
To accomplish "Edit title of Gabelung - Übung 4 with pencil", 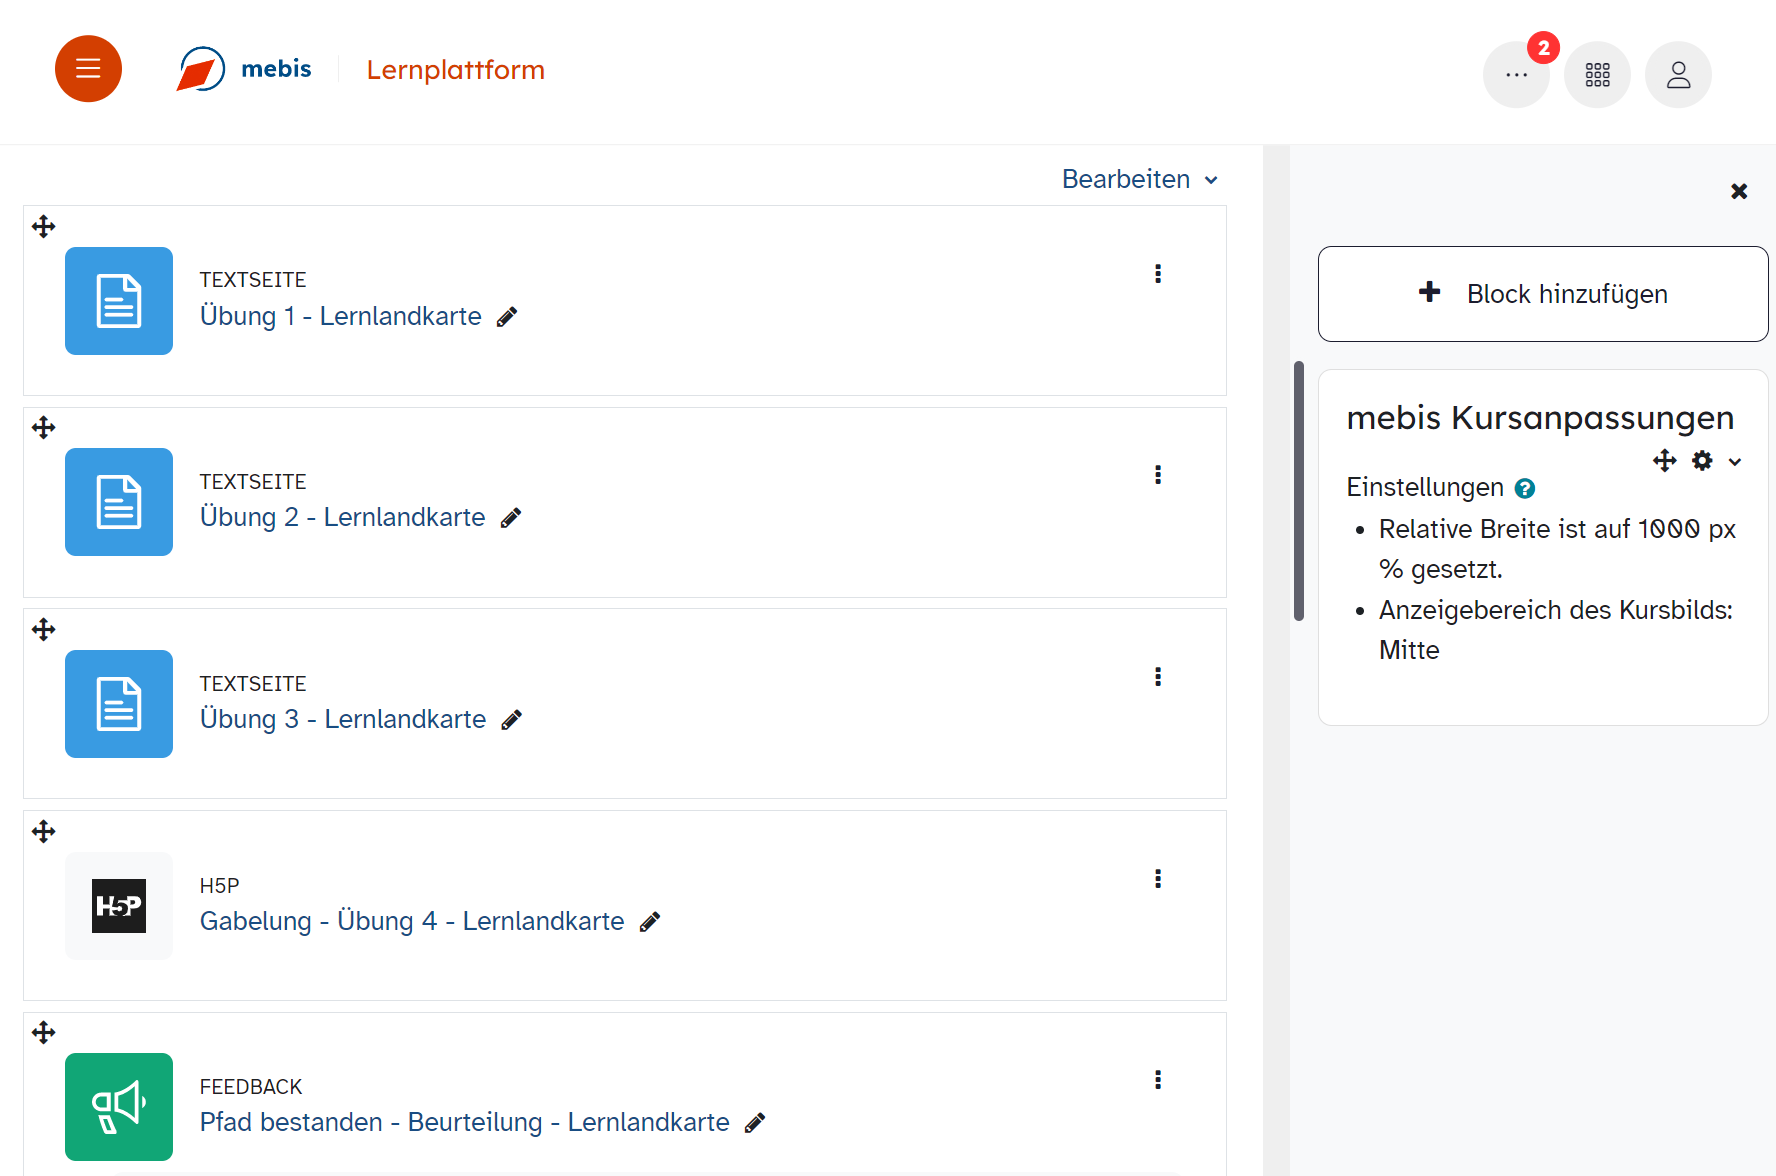I will (650, 922).
